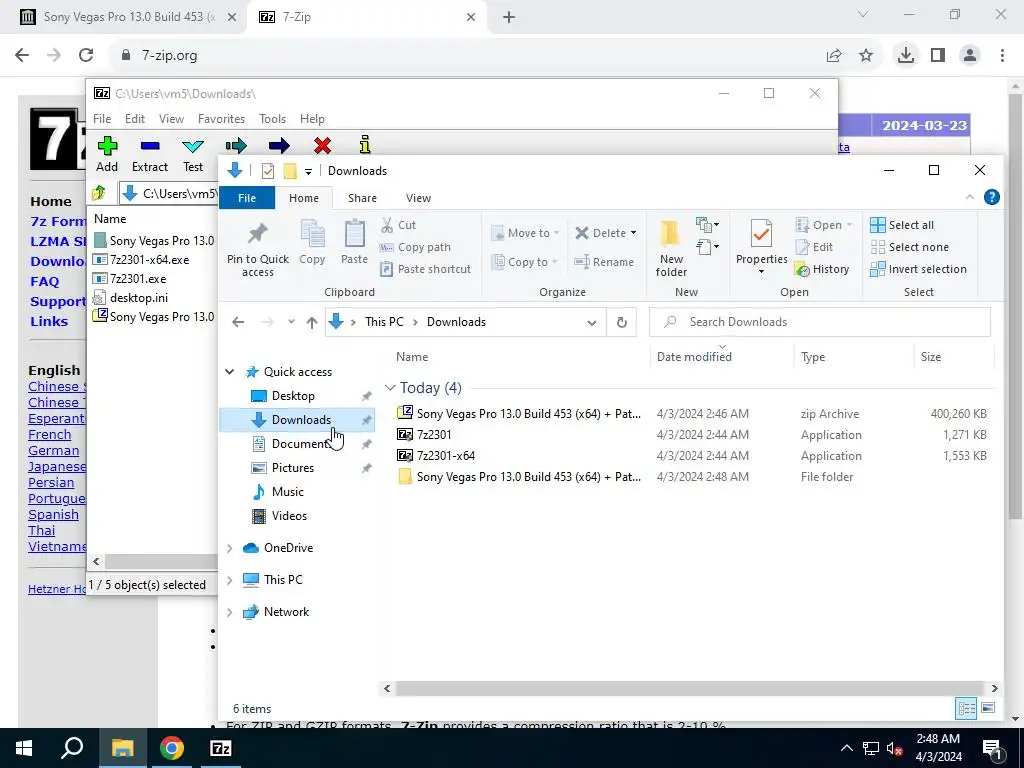The width and height of the screenshot is (1024, 768).
Task: Open Windows Start menu
Action: click(24, 748)
